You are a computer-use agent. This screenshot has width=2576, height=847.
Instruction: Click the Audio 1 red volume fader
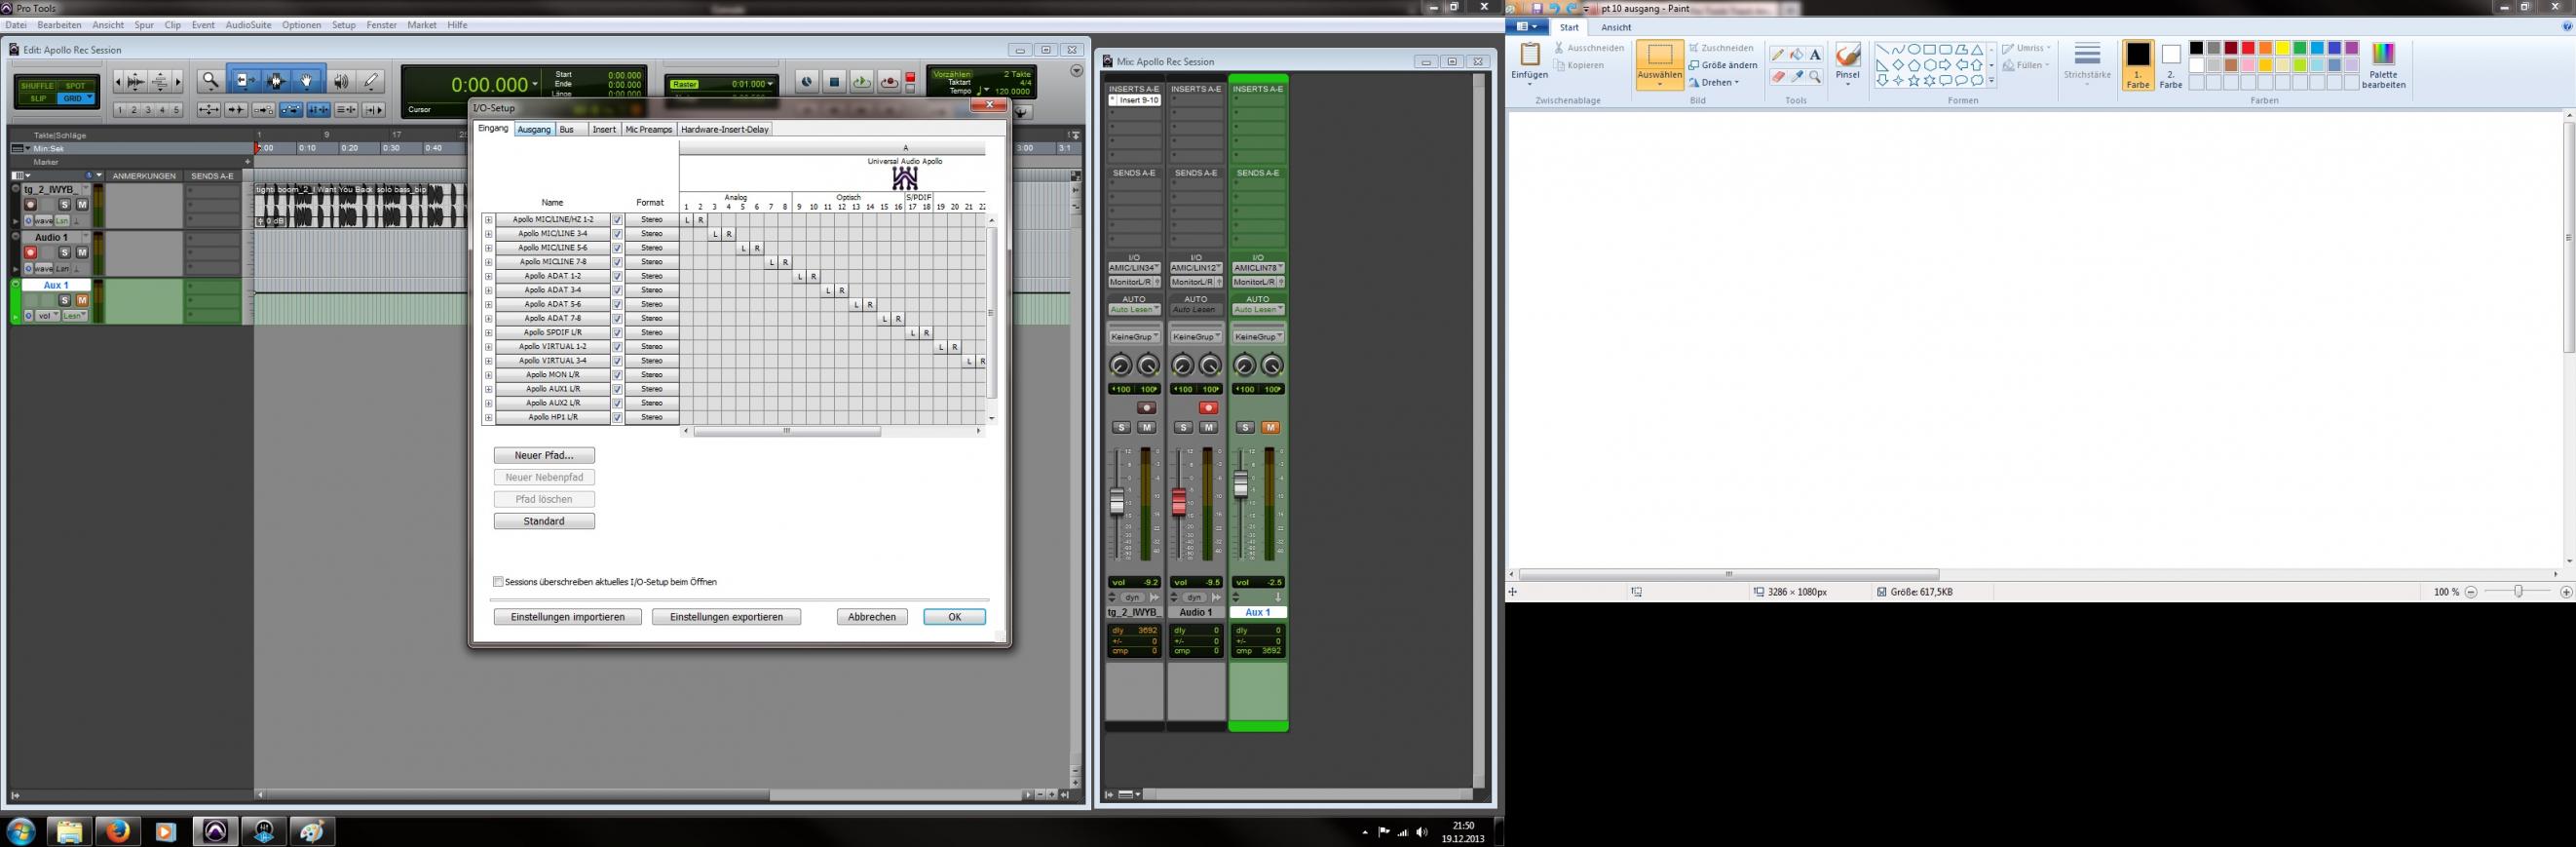click(1179, 503)
